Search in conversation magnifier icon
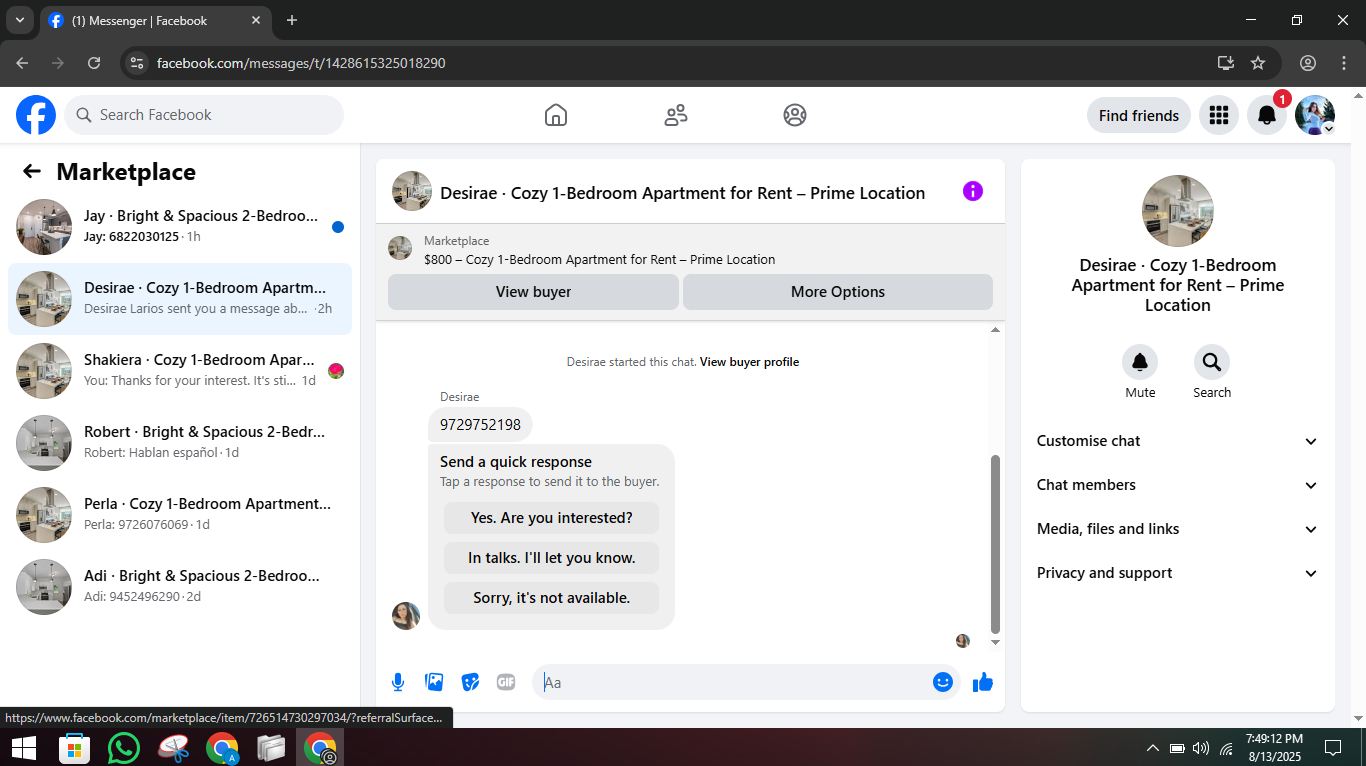This screenshot has height=766, width=1366. click(1212, 362)
